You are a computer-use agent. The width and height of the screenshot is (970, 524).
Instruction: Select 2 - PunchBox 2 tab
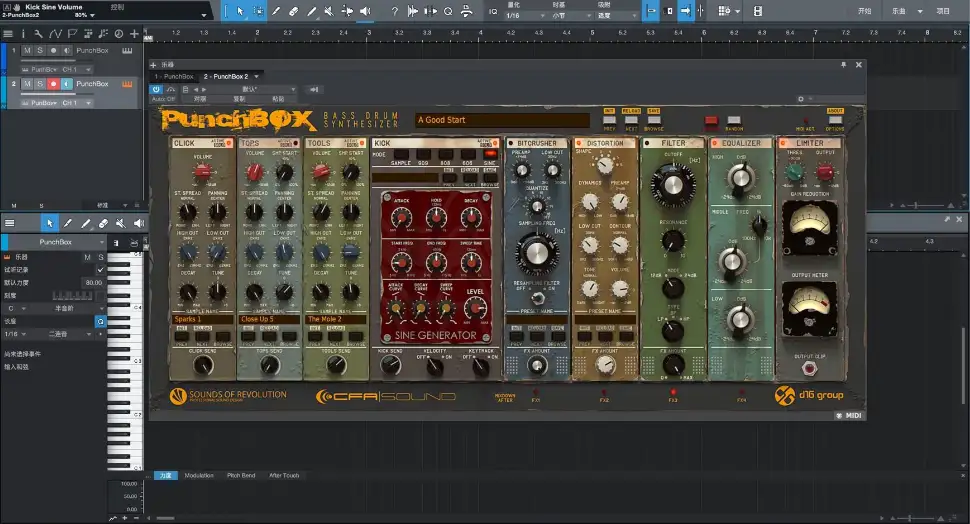point(227,77)
